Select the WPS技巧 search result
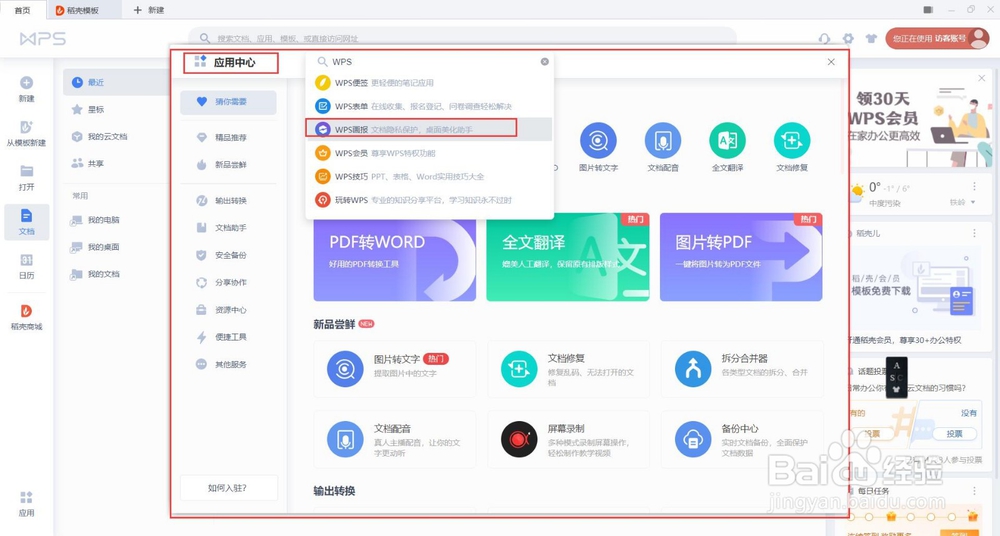Image resolution: width=1000 pixels, height=536 pixels. pos(429,176)
